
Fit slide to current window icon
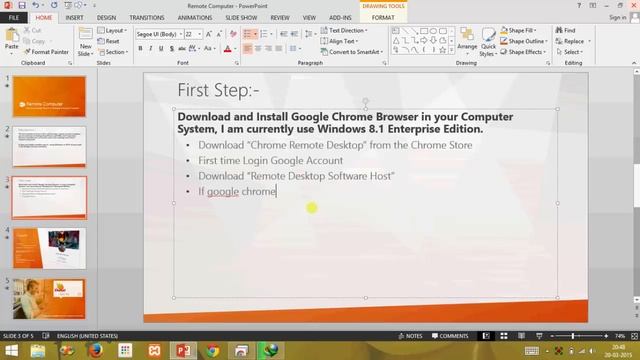[634, 336]
